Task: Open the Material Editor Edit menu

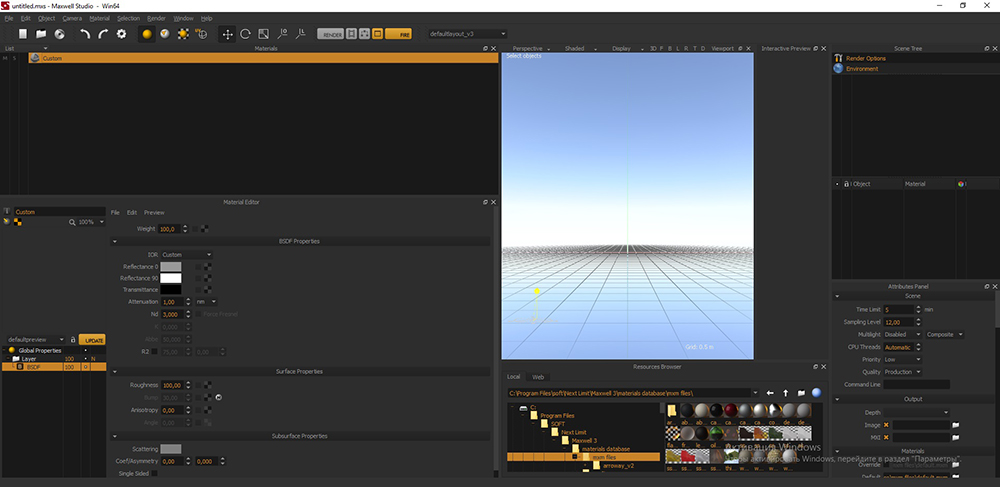Action: click(x=132, y=212)
